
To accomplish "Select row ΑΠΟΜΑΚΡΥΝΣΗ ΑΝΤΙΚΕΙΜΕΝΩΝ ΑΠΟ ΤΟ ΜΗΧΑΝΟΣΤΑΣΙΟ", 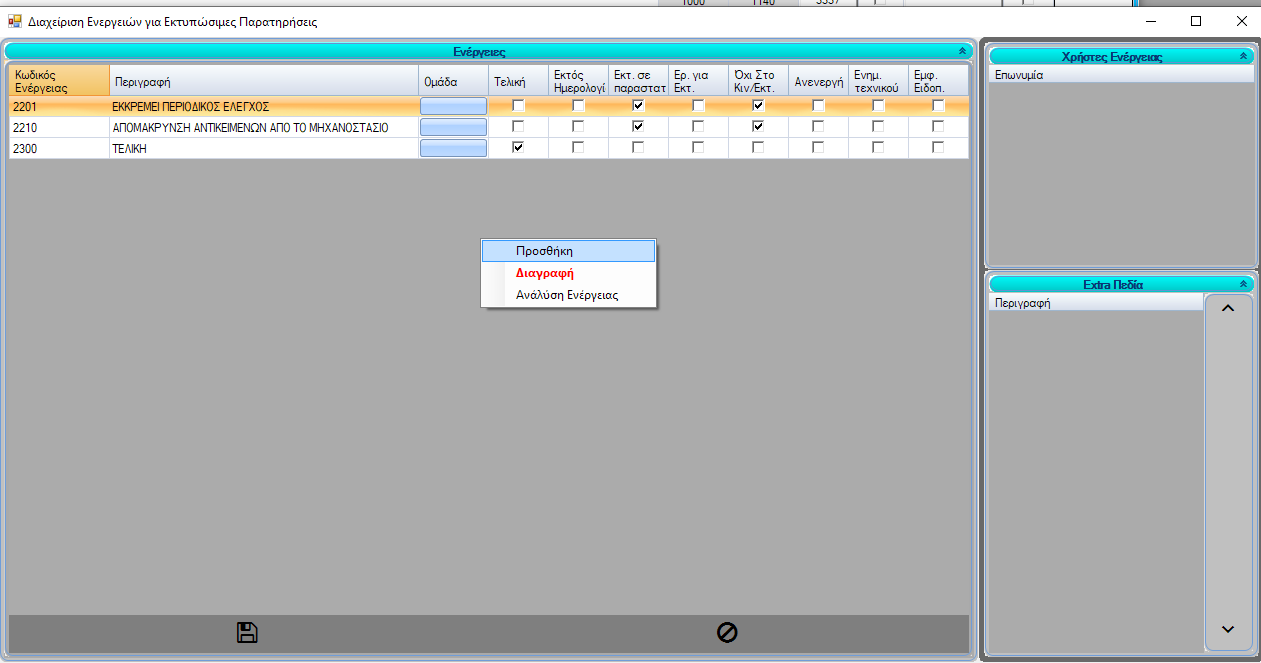I will [250, 128].
